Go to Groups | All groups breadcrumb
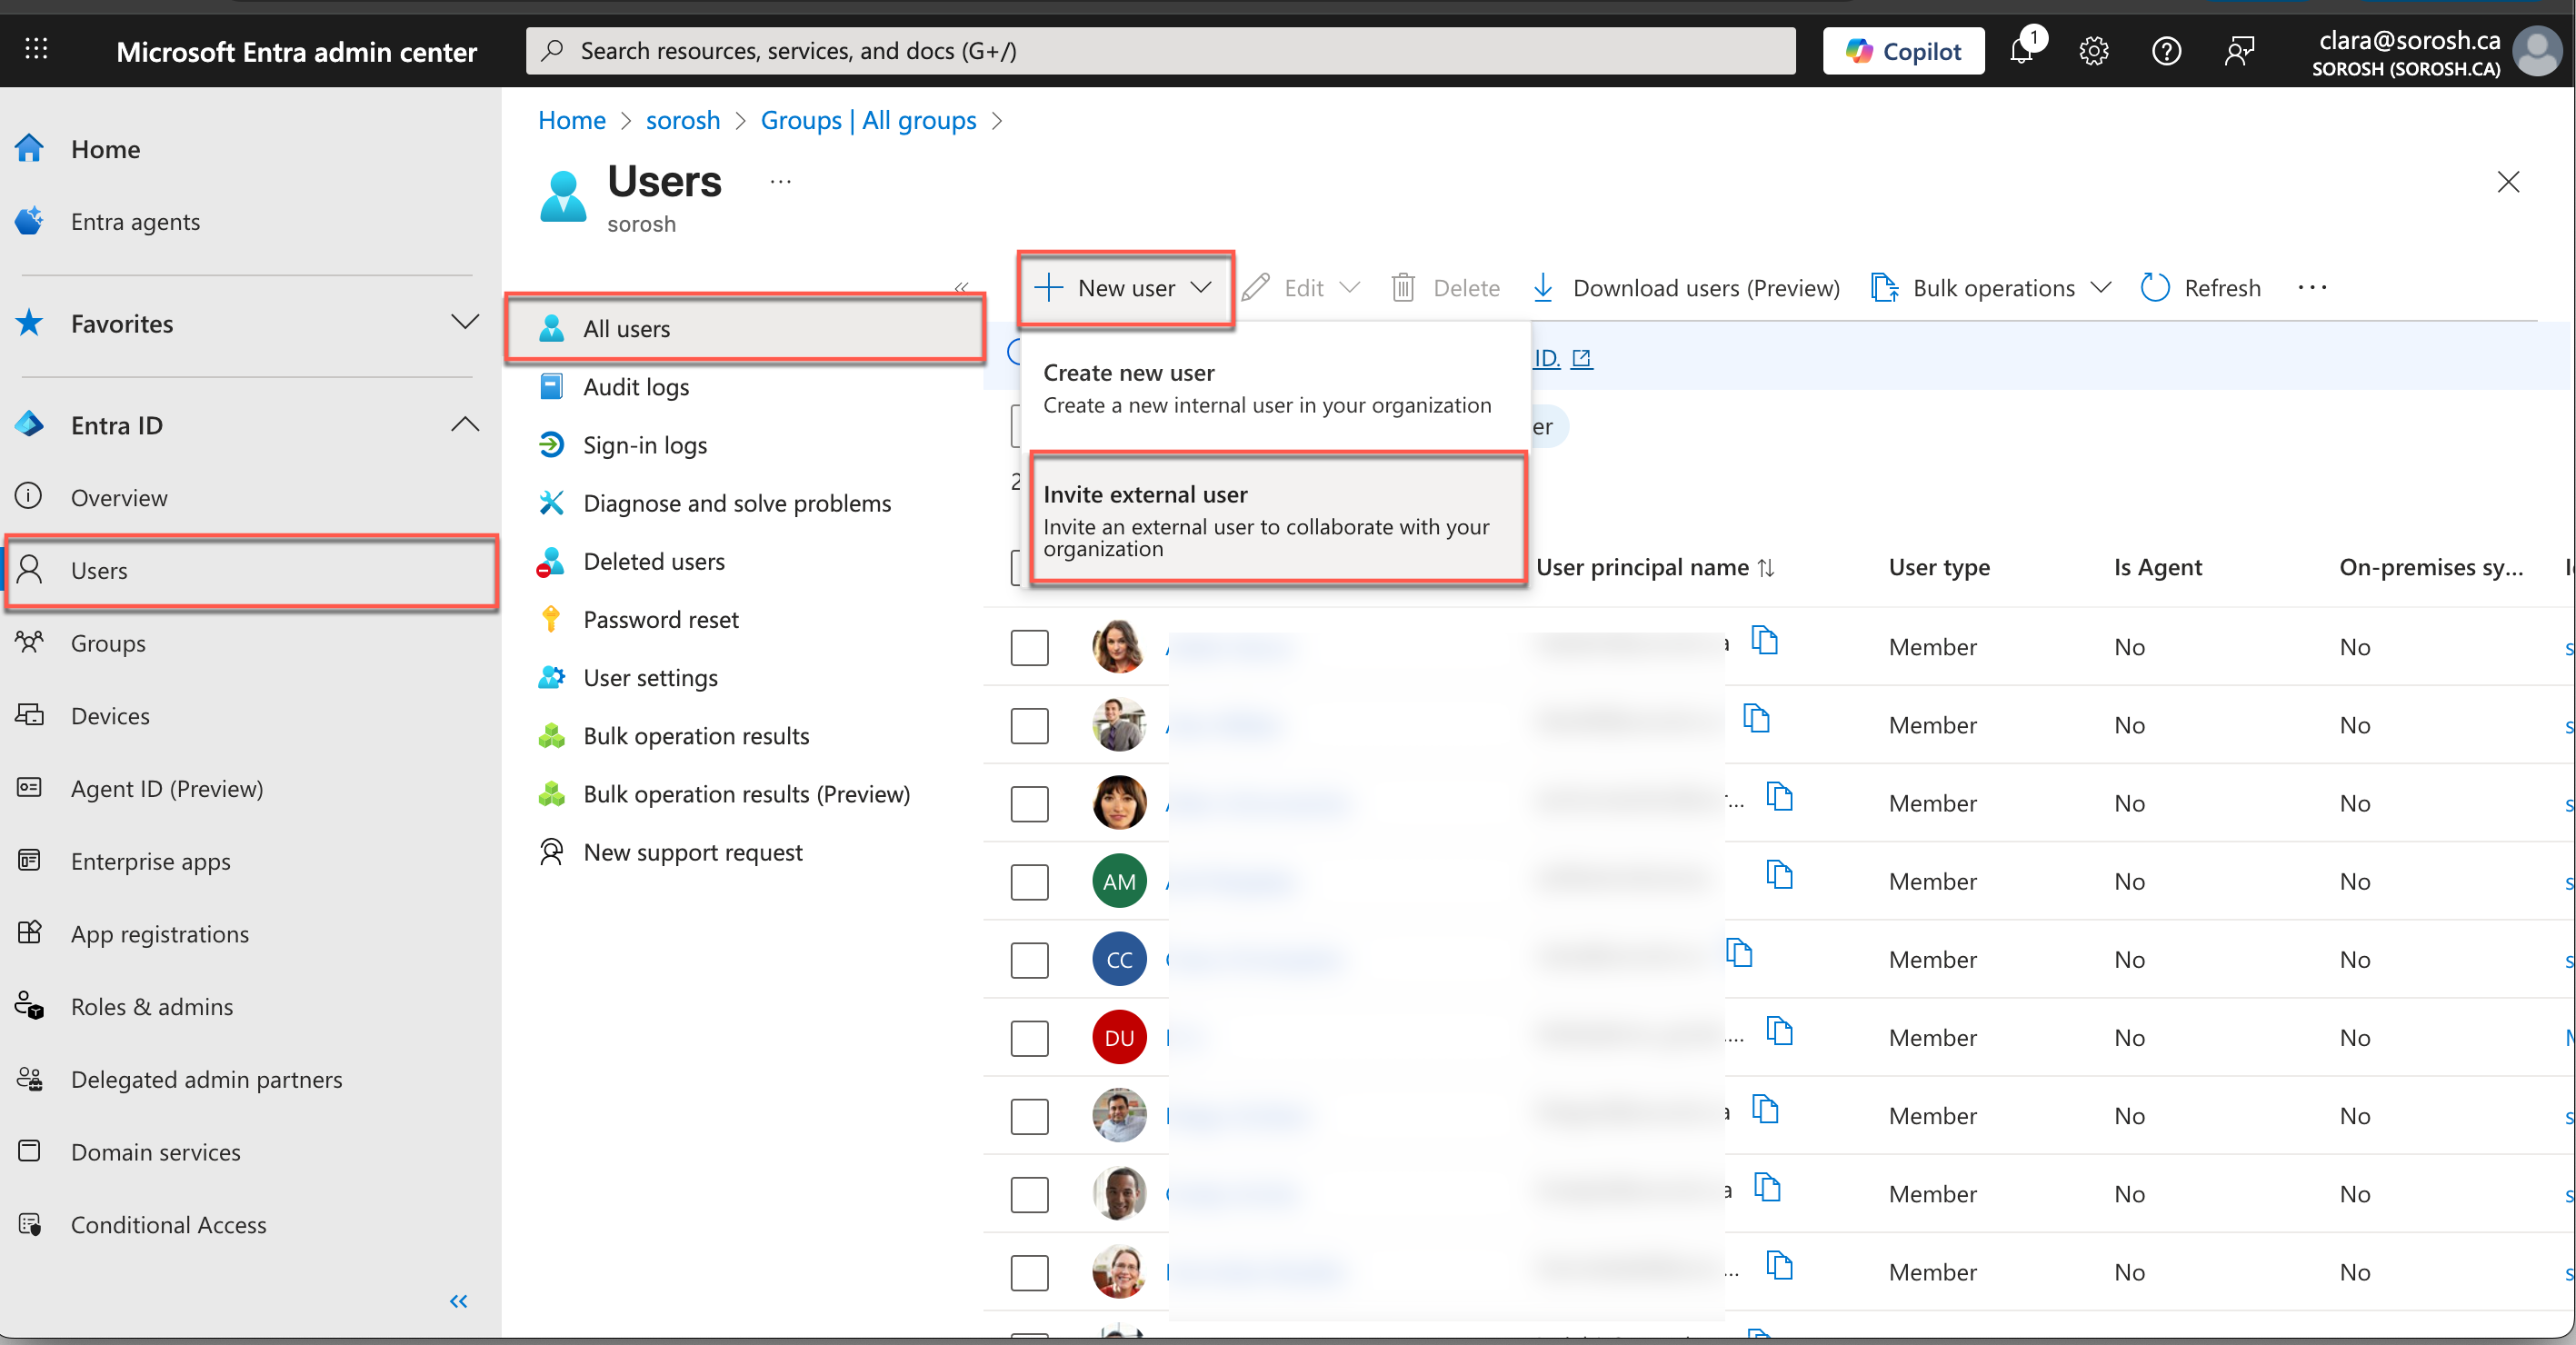Viewport: 2576px width, 1345px height. coord(867,121)
